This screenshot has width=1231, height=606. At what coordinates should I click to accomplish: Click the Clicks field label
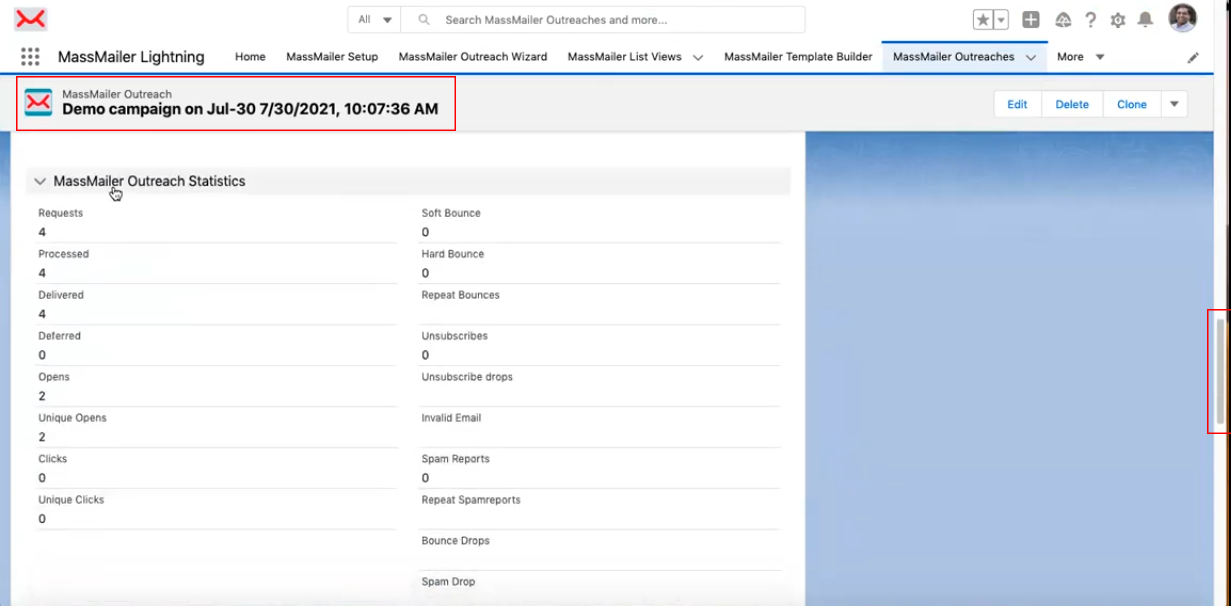point(53,459)
